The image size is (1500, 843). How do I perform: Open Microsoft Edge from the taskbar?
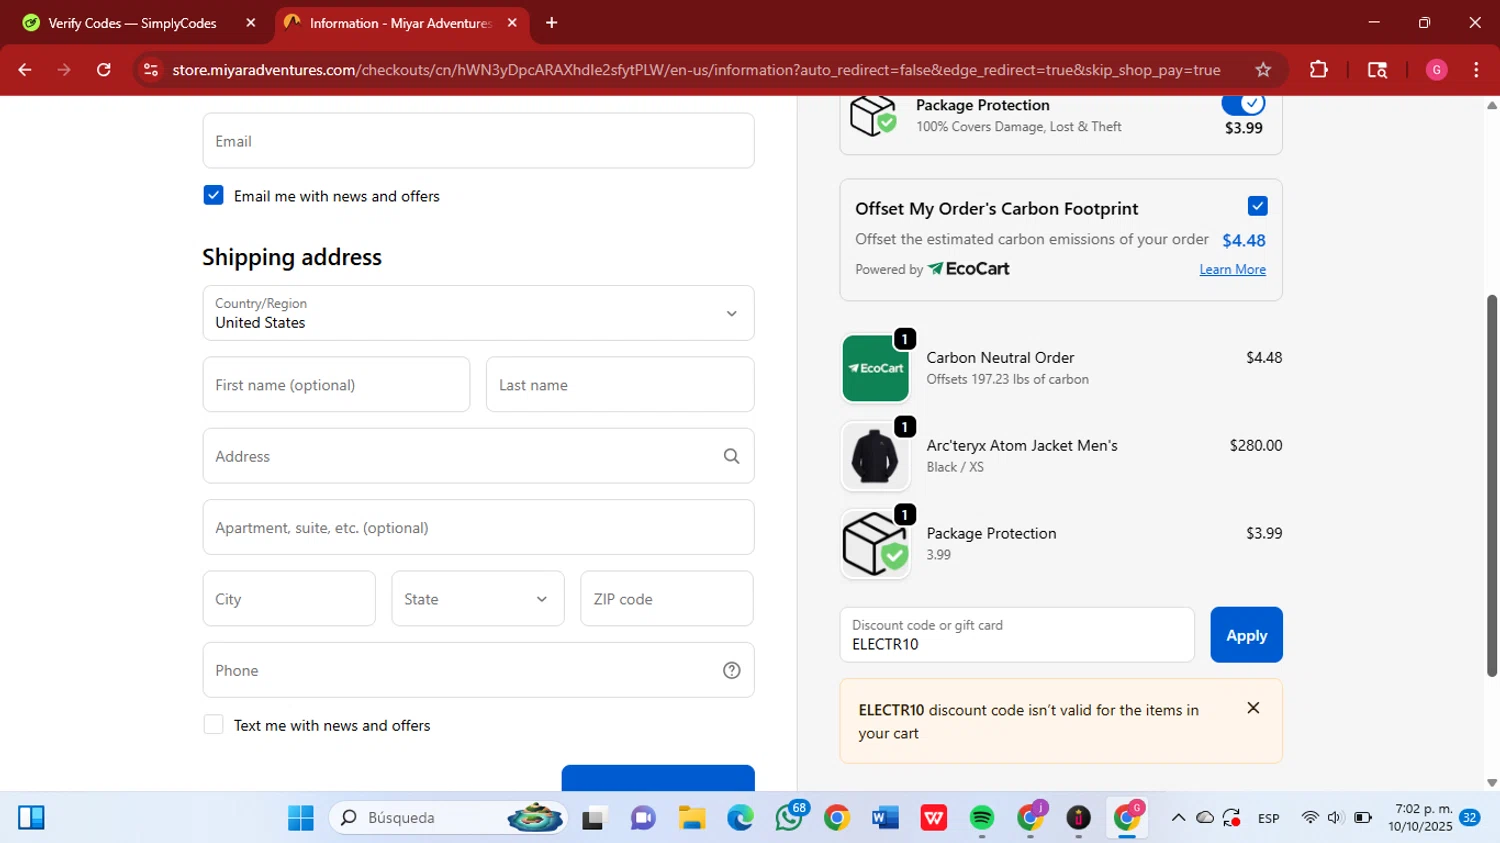pyautogui.click(x=740, y=818)
